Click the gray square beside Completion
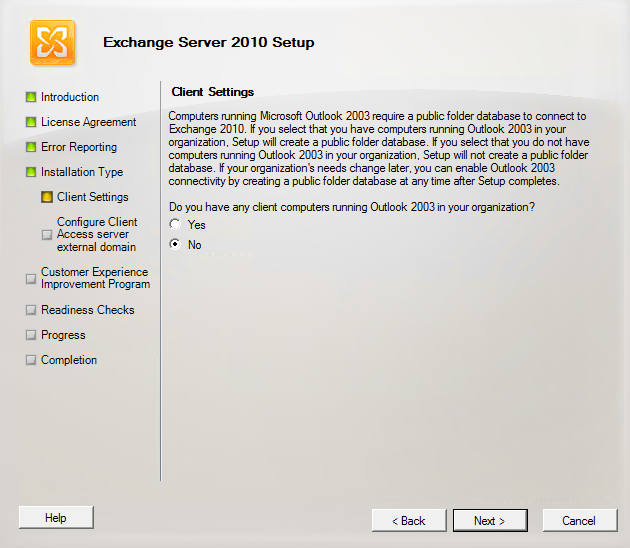Screen dimensions: 630x548 pos(31,360)
